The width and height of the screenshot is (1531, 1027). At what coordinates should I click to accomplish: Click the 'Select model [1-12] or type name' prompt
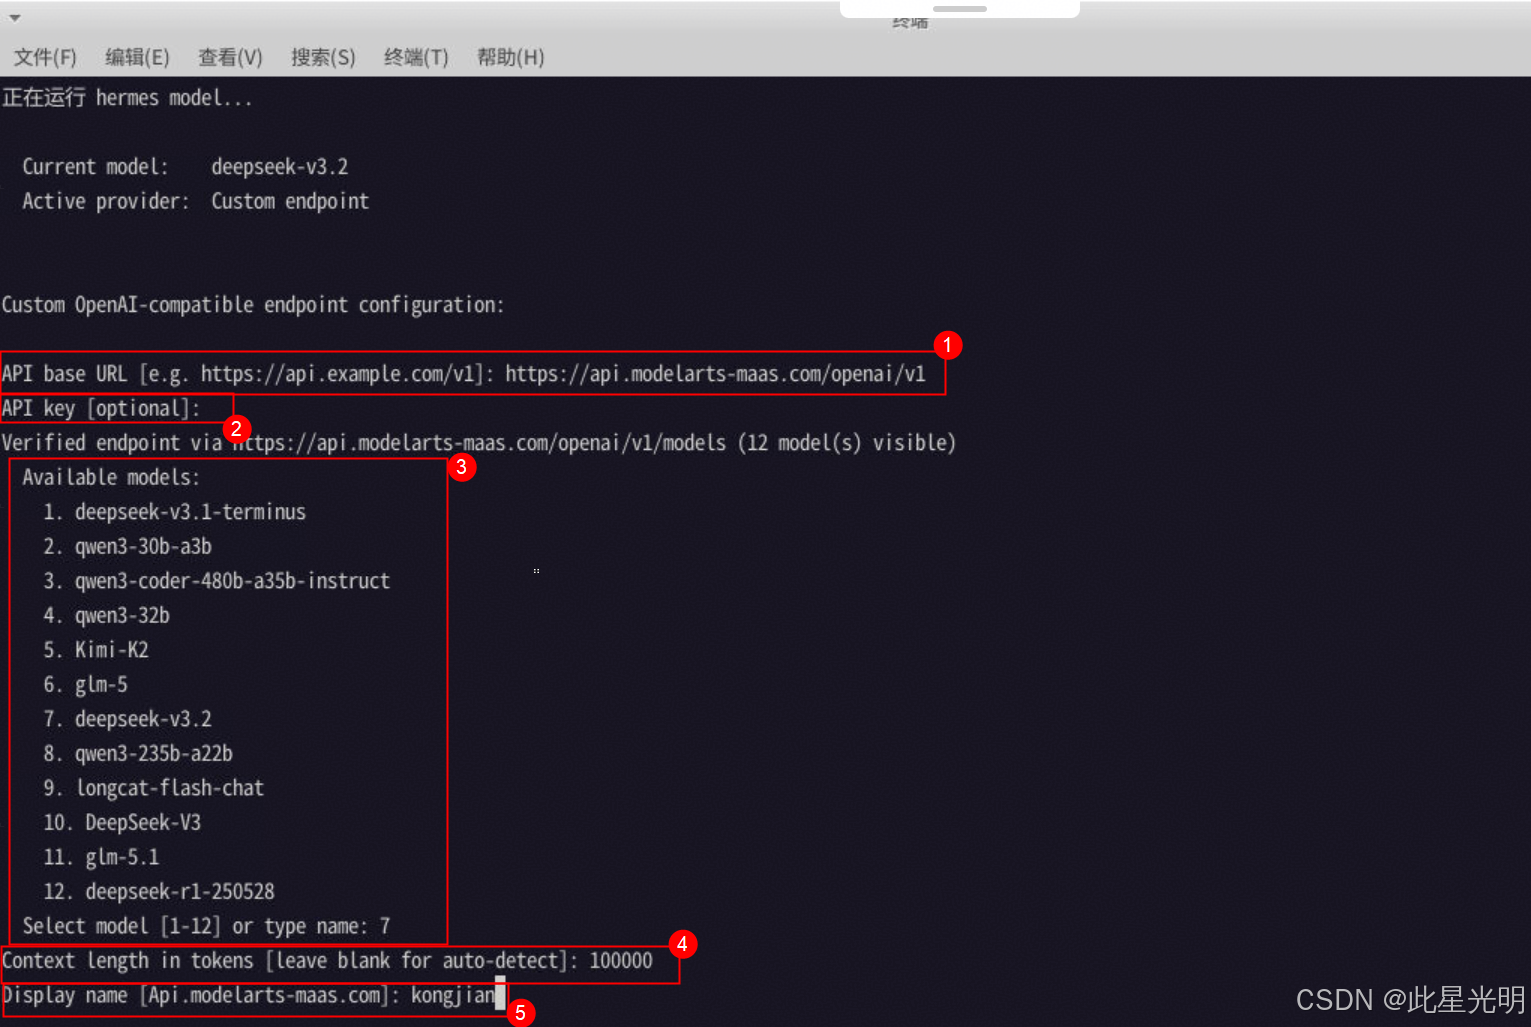(195, 926)
